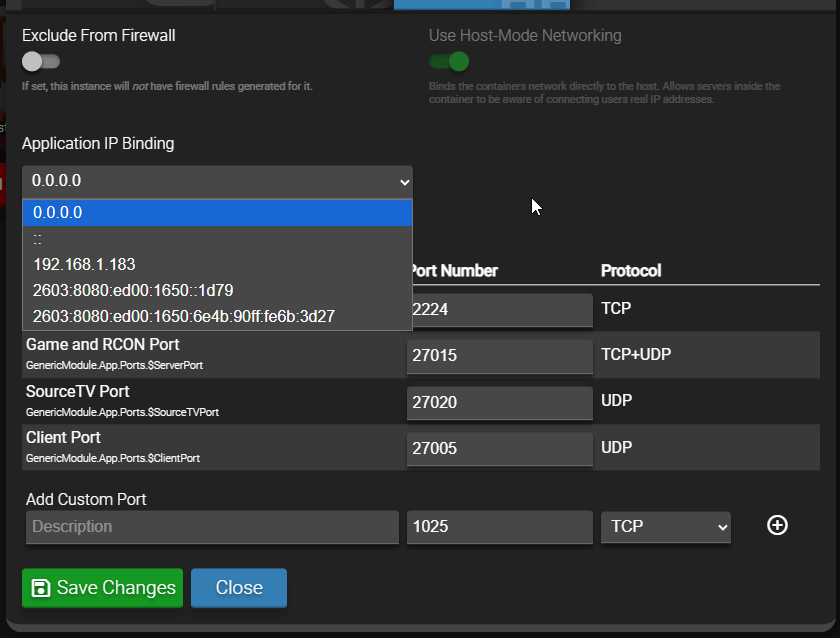
Task: Click the Port Number column header
Action: 455,271
